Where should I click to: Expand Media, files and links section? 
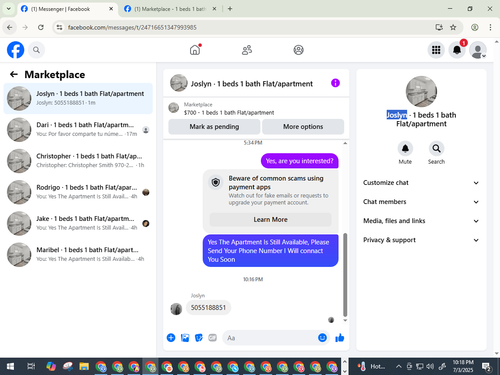pyautogui.click(x=421, y=221)
